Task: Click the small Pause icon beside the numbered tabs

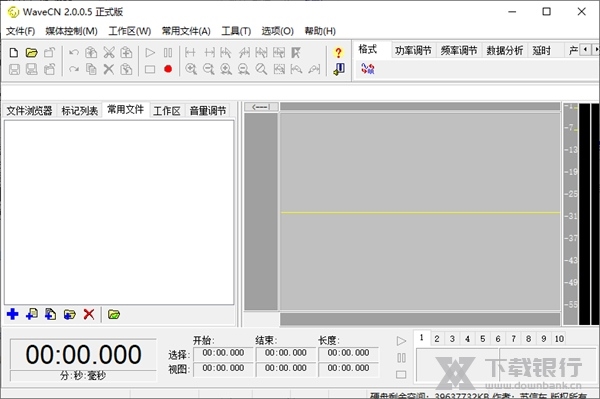Action: [x=401, y=358]
